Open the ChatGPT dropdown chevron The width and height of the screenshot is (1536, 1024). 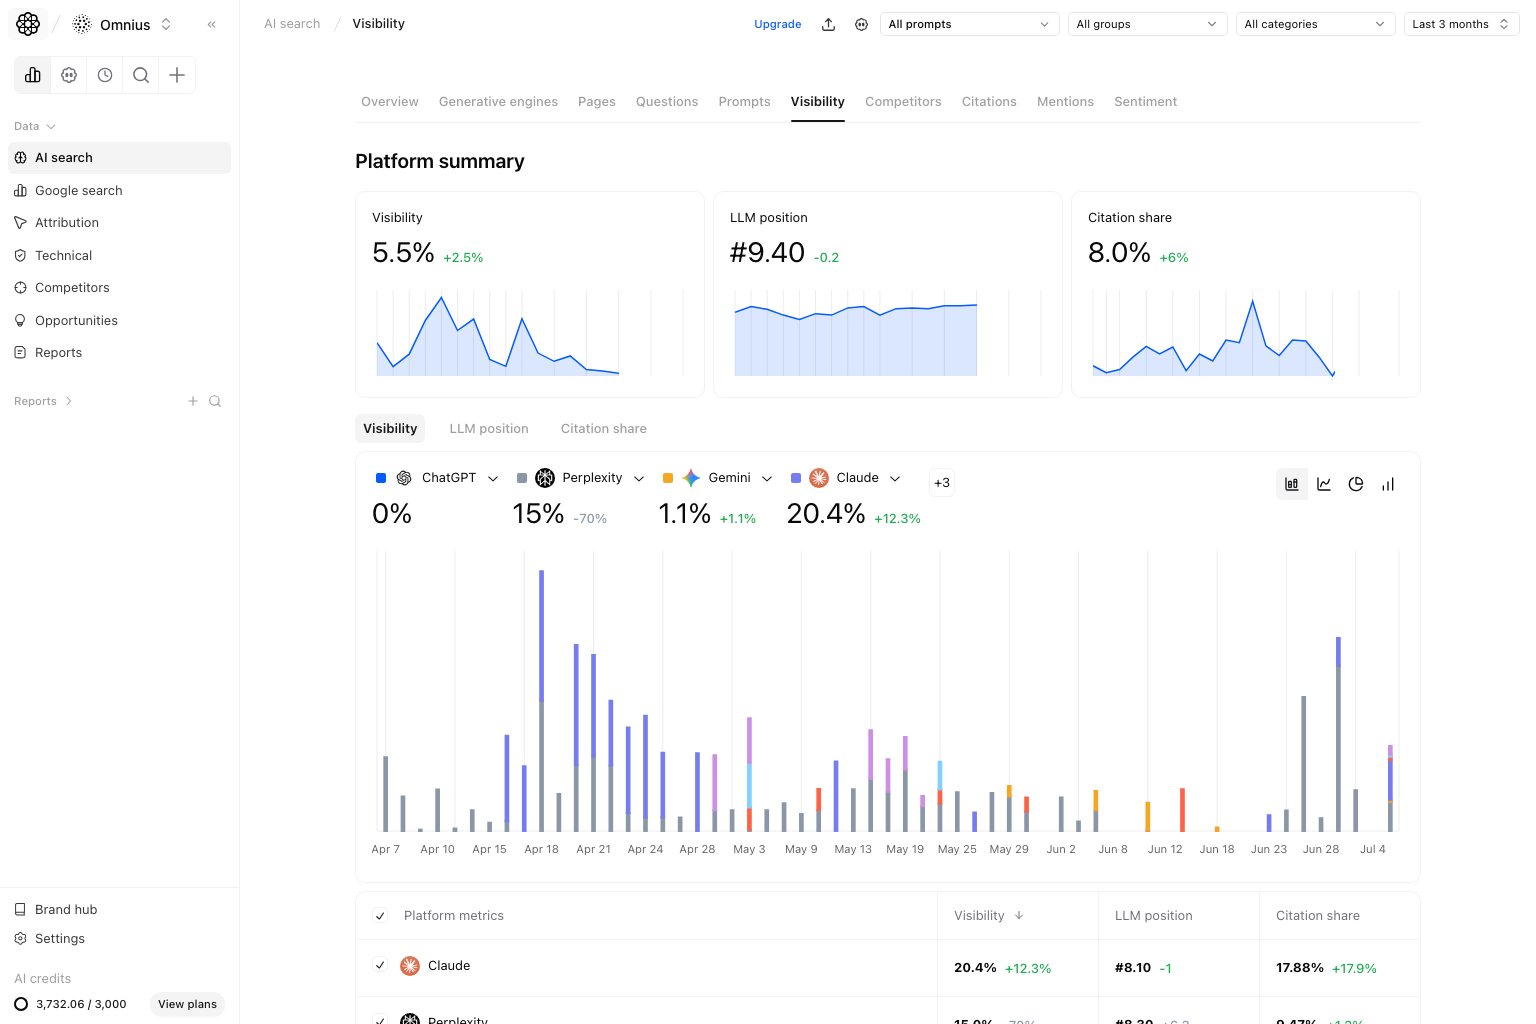coord(493,479)
